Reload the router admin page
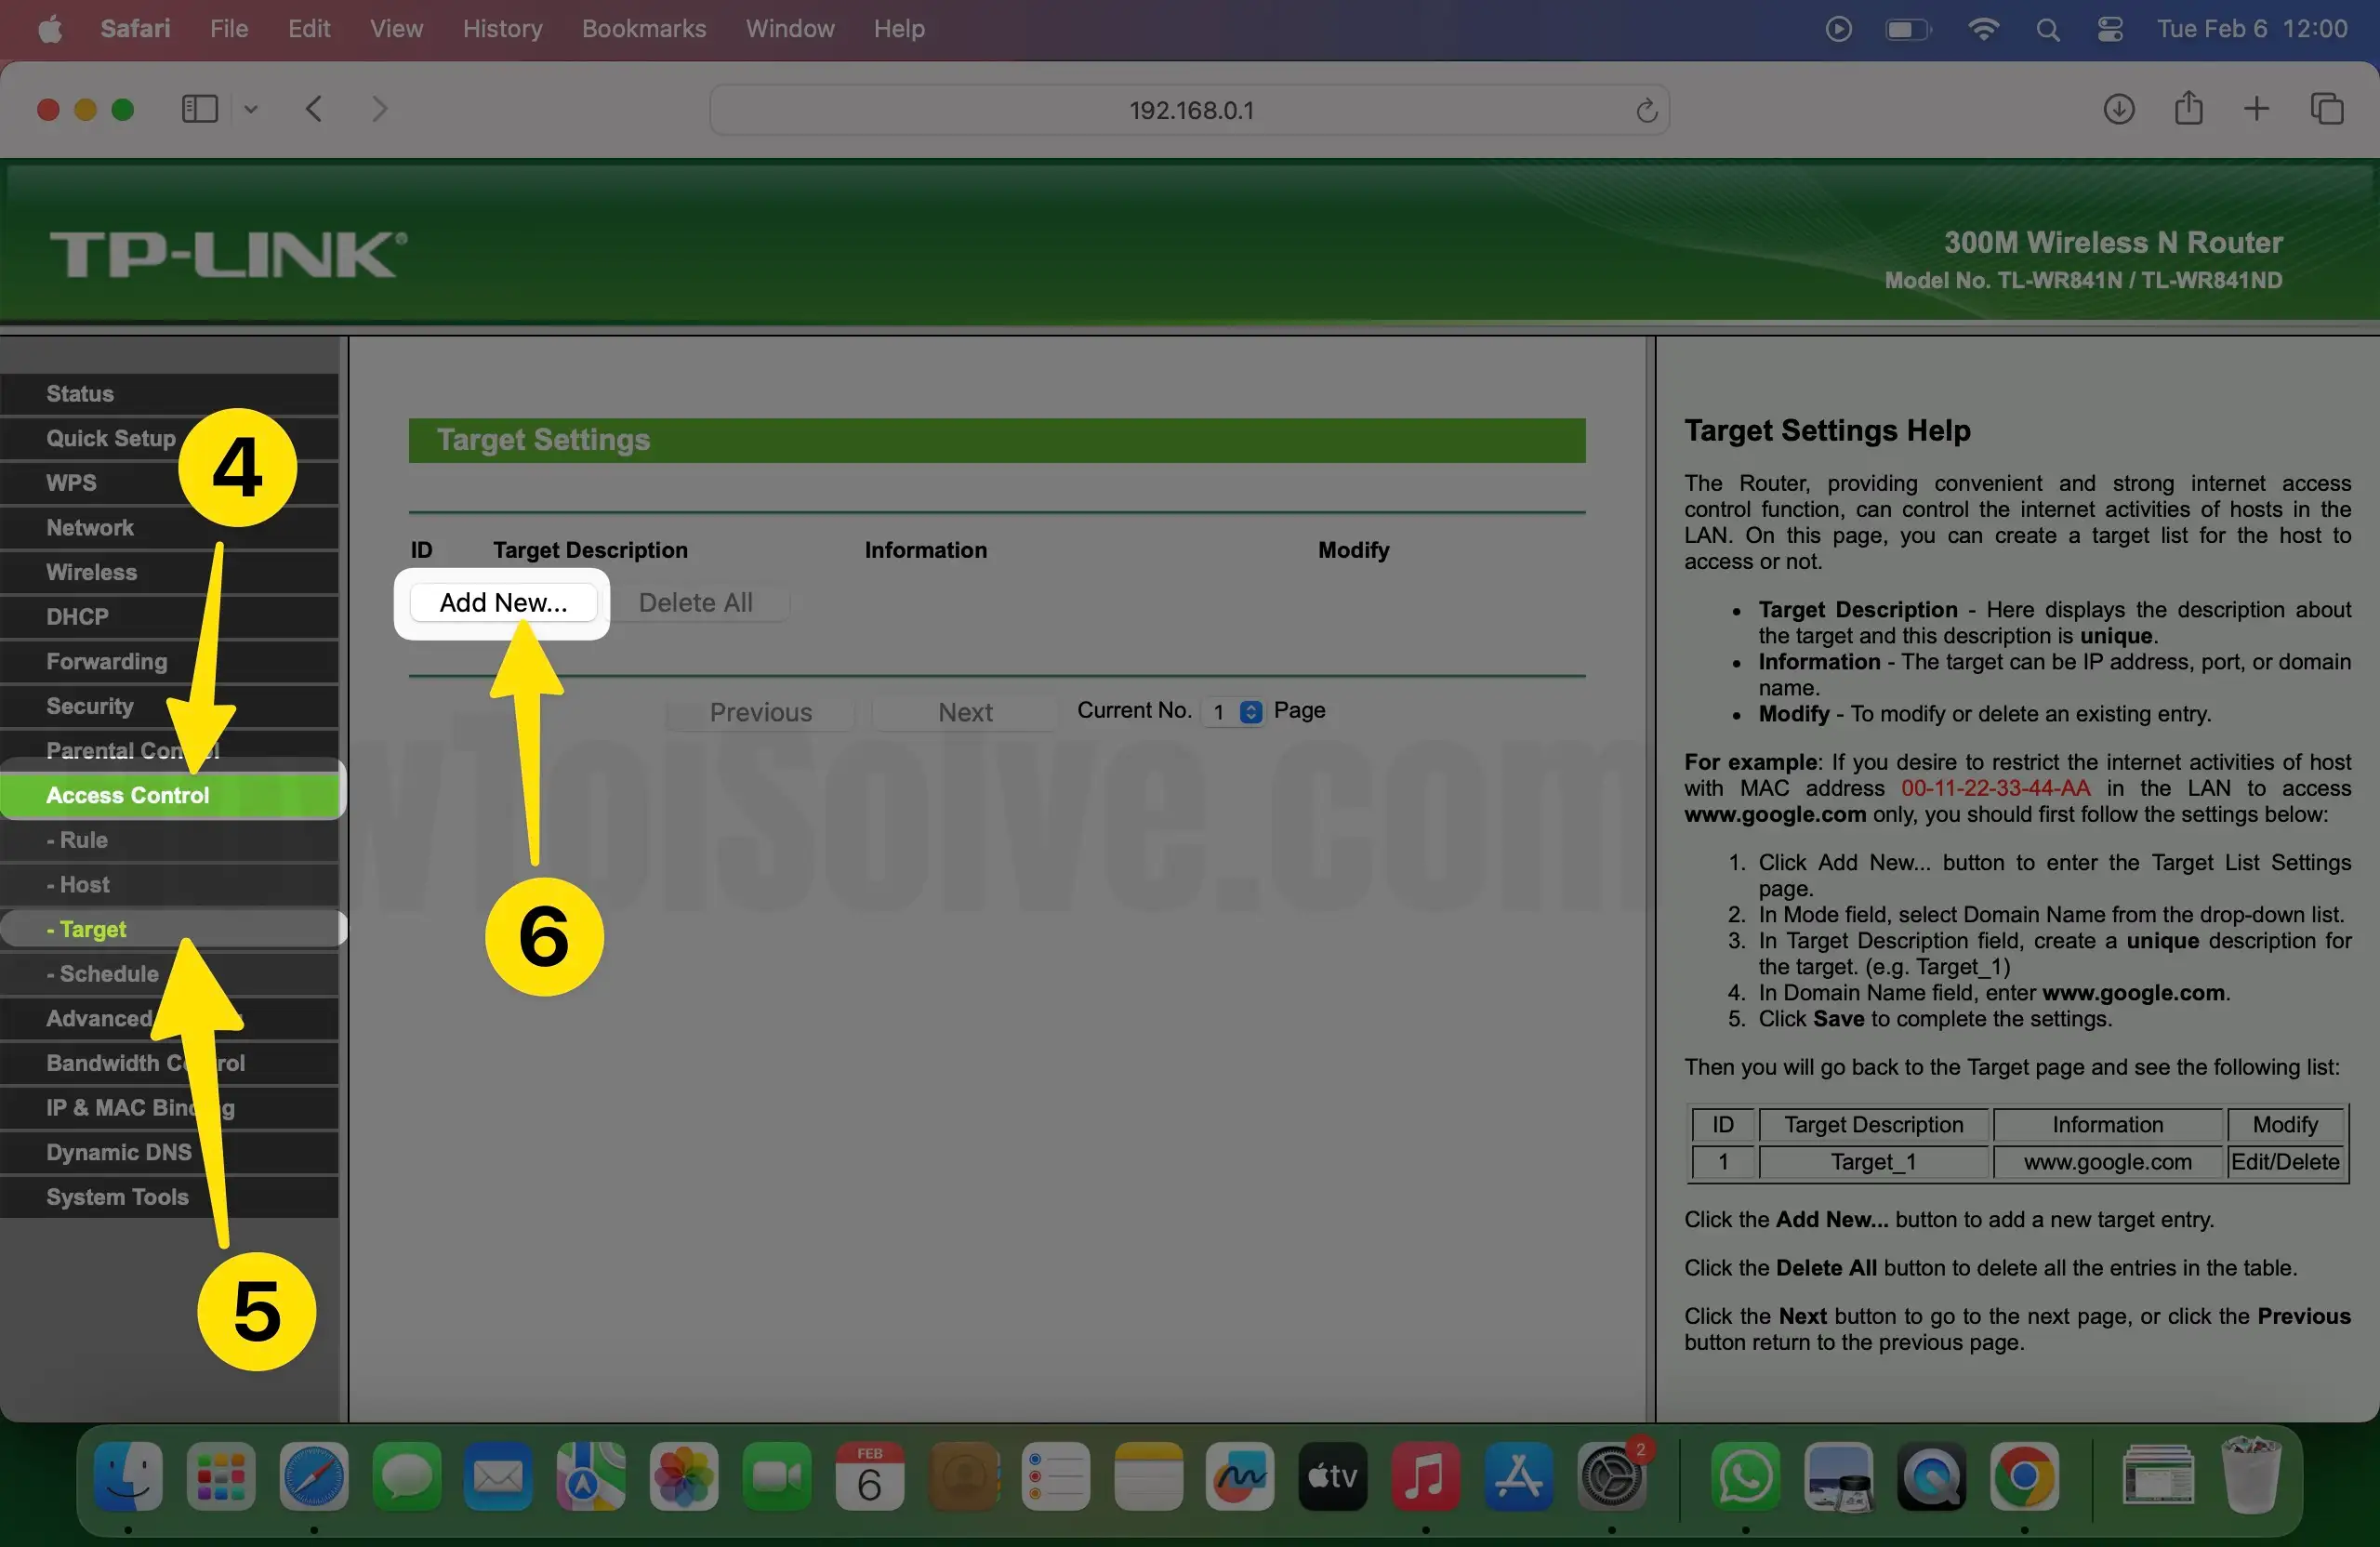Image resolution: width=2380 pixels, height=1547 pixels. 1645,110
